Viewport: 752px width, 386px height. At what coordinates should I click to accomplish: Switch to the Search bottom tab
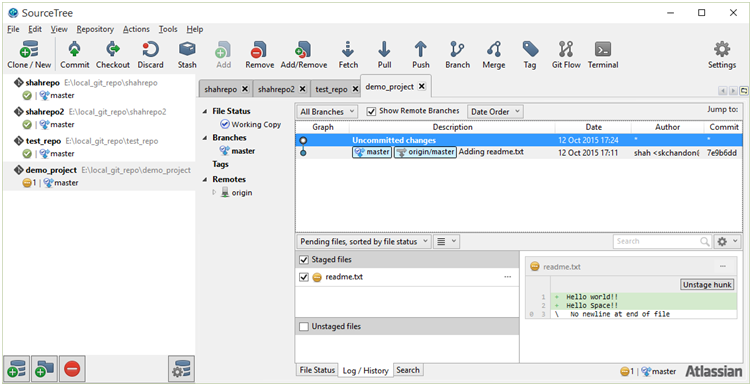(x=408, y=370)
